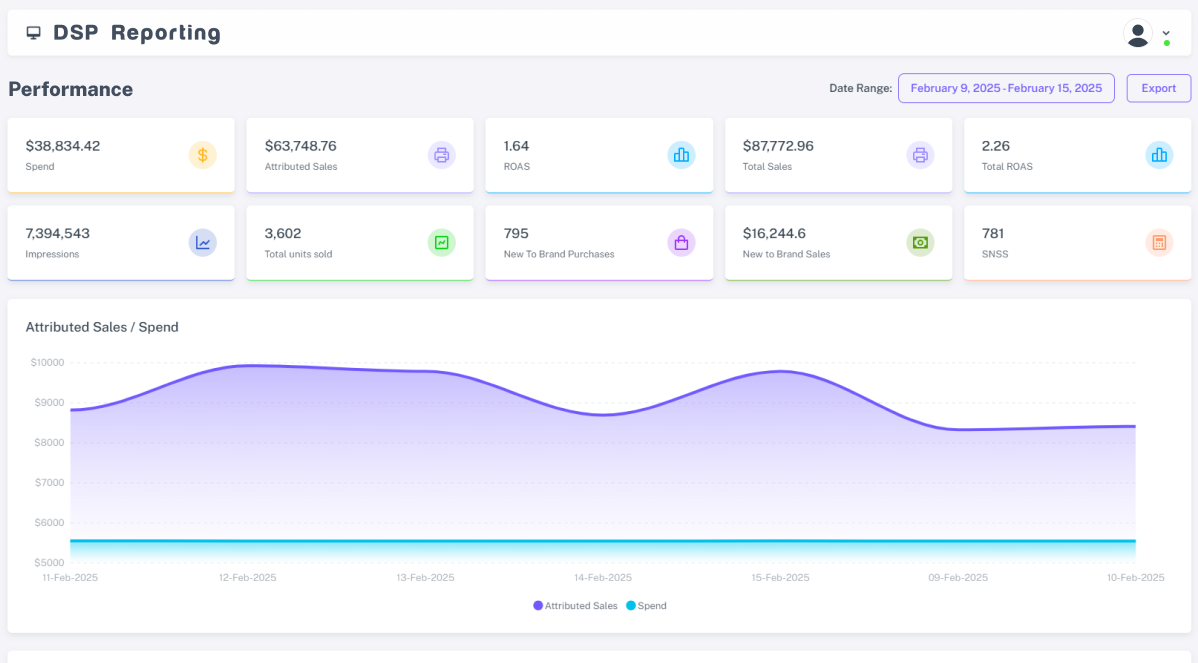Click the bar chart icon on ROAS card
The image size is (1198, 663).
pos(681,155)
